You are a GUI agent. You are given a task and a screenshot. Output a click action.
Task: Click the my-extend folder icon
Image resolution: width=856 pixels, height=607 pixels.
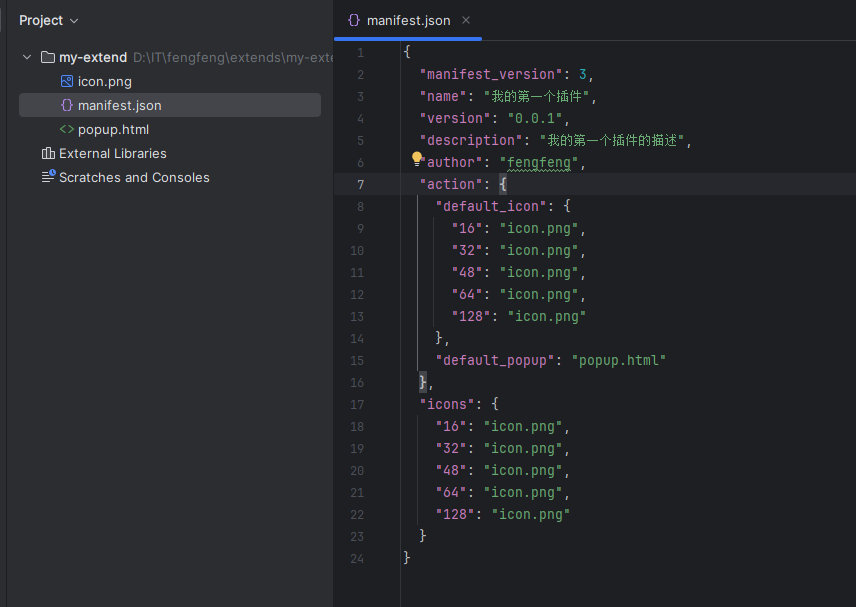(48, 58)
